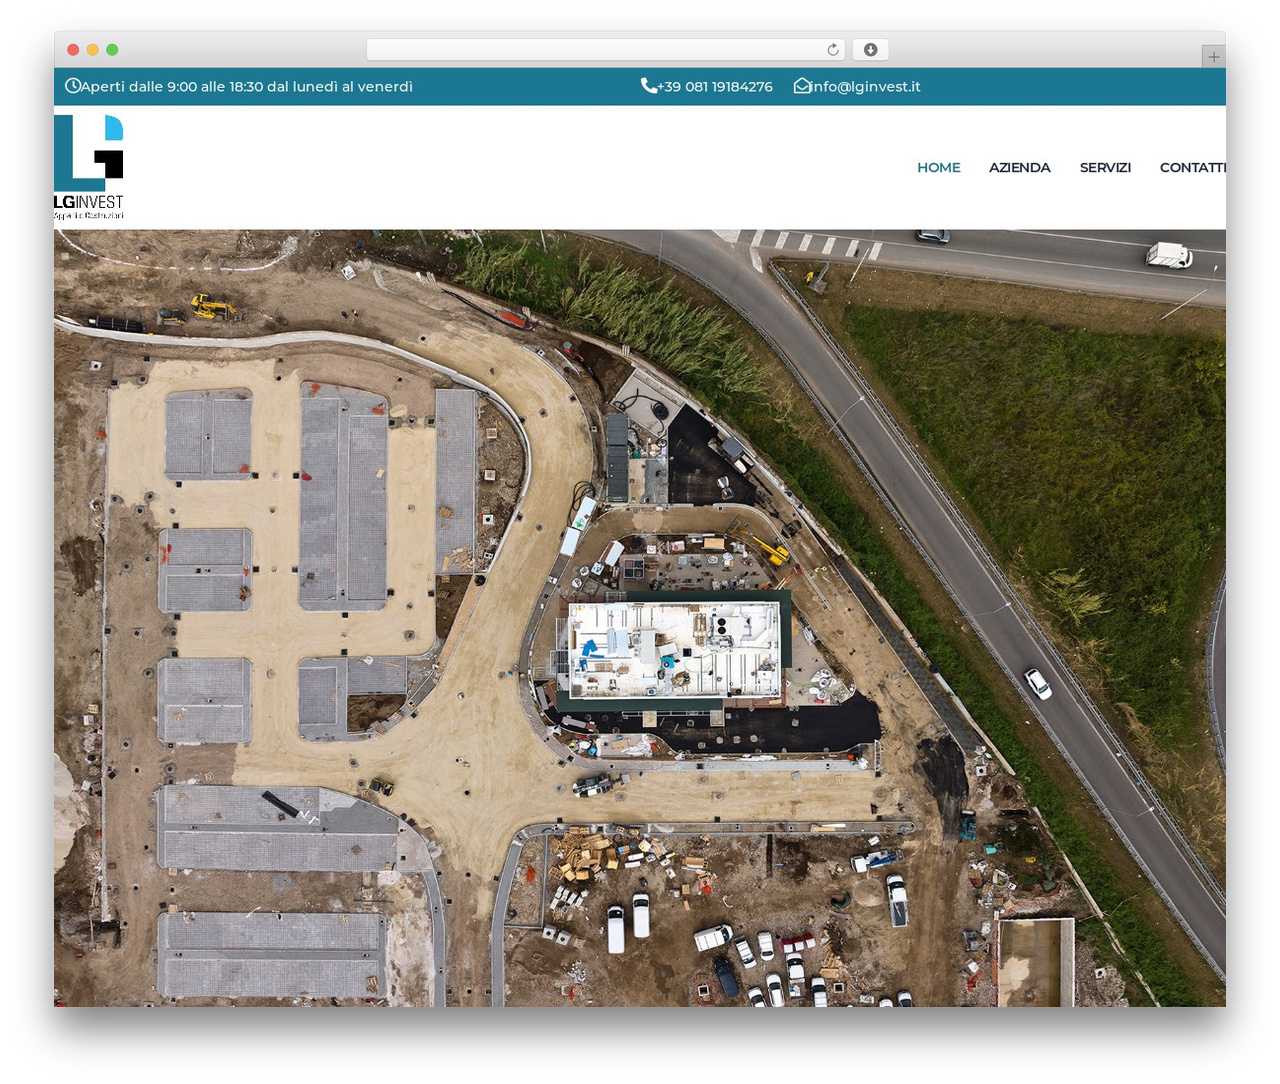Open the HOME menu item

point(939,168)
